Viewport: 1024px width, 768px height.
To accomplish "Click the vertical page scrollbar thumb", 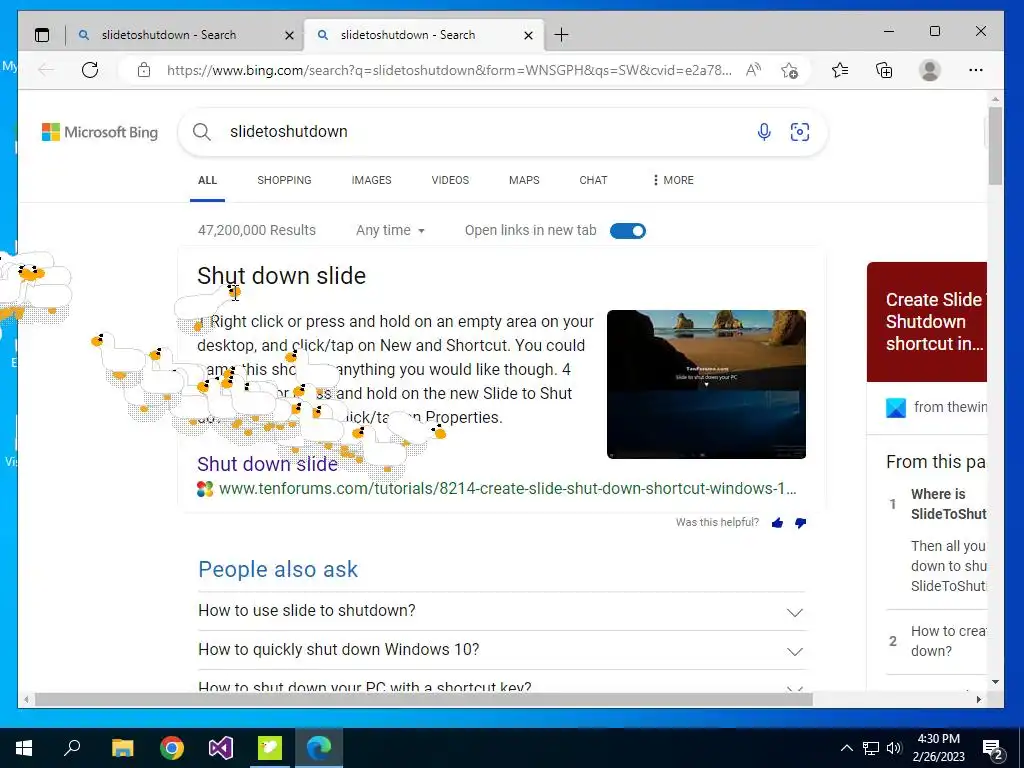I will tap(995, 145).
